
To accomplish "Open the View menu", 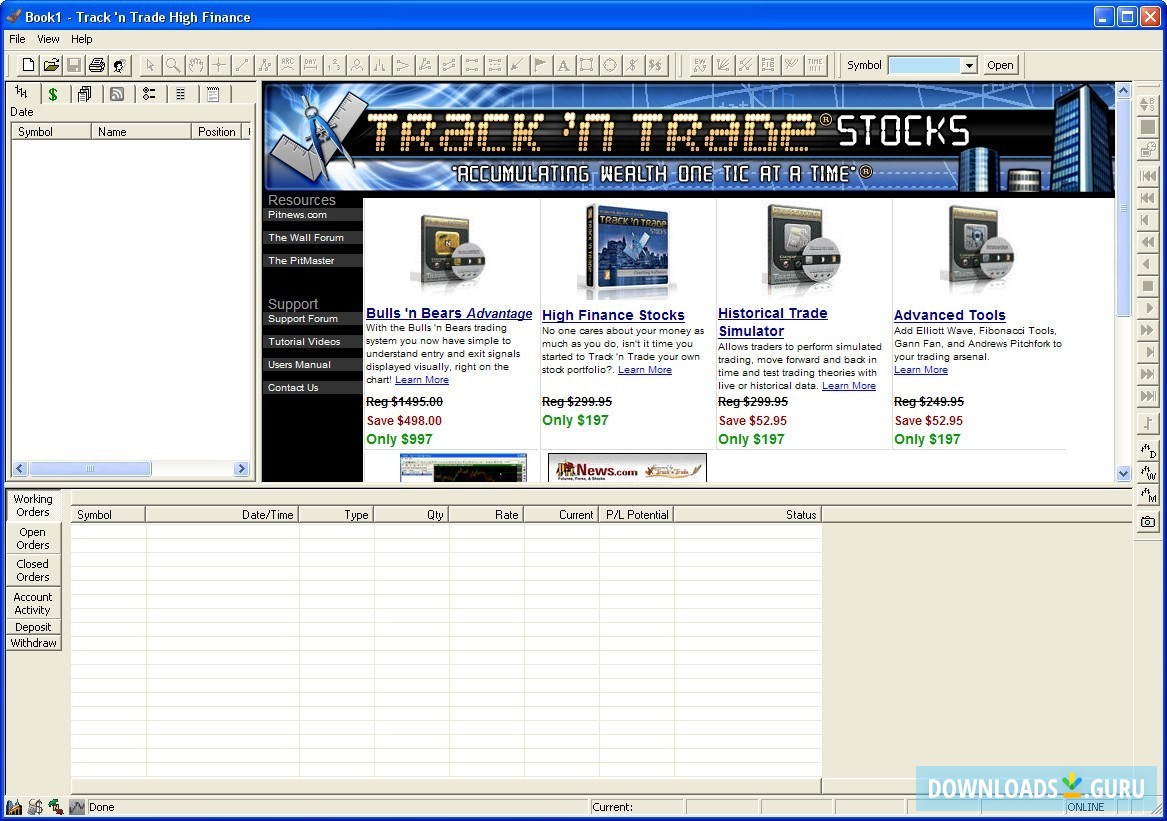I will pyautogui.click(x=48, y=39).
